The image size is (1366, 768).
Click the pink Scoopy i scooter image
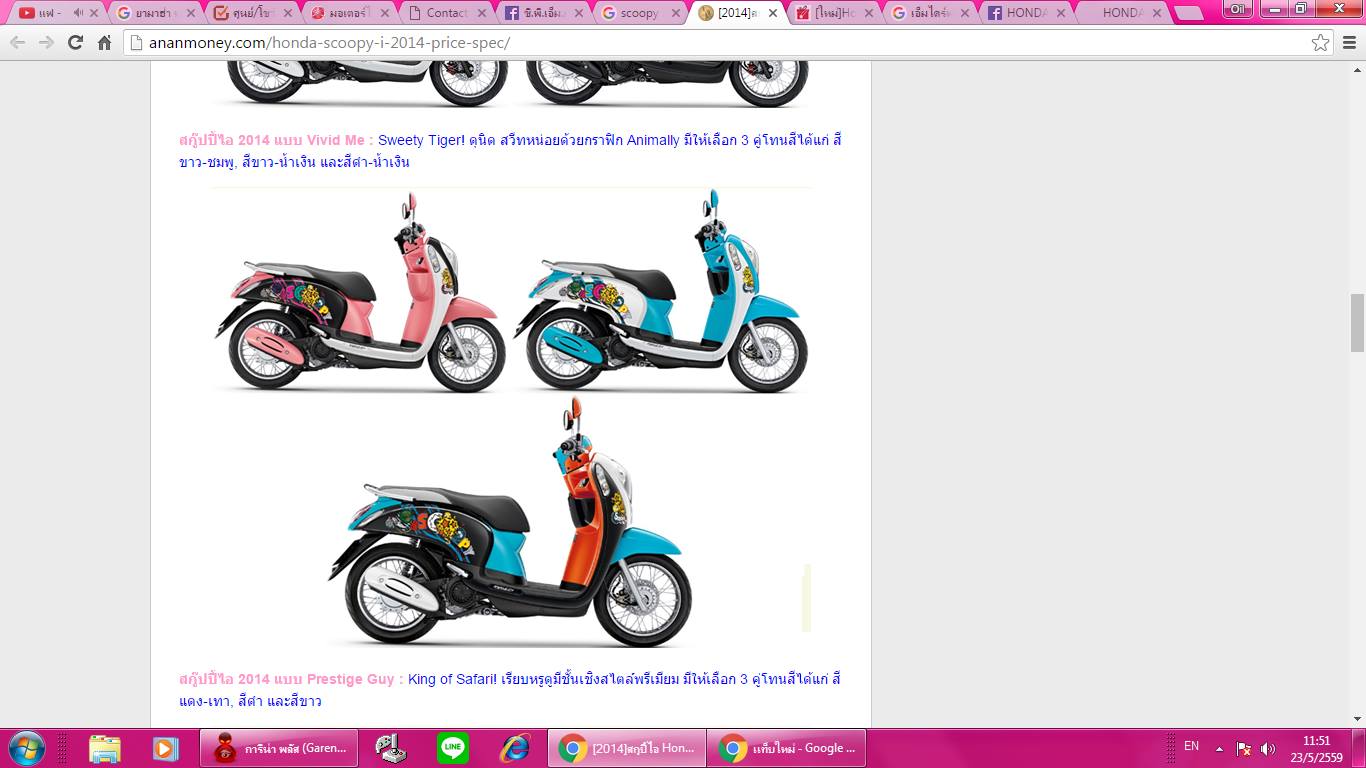click(360, 290)
